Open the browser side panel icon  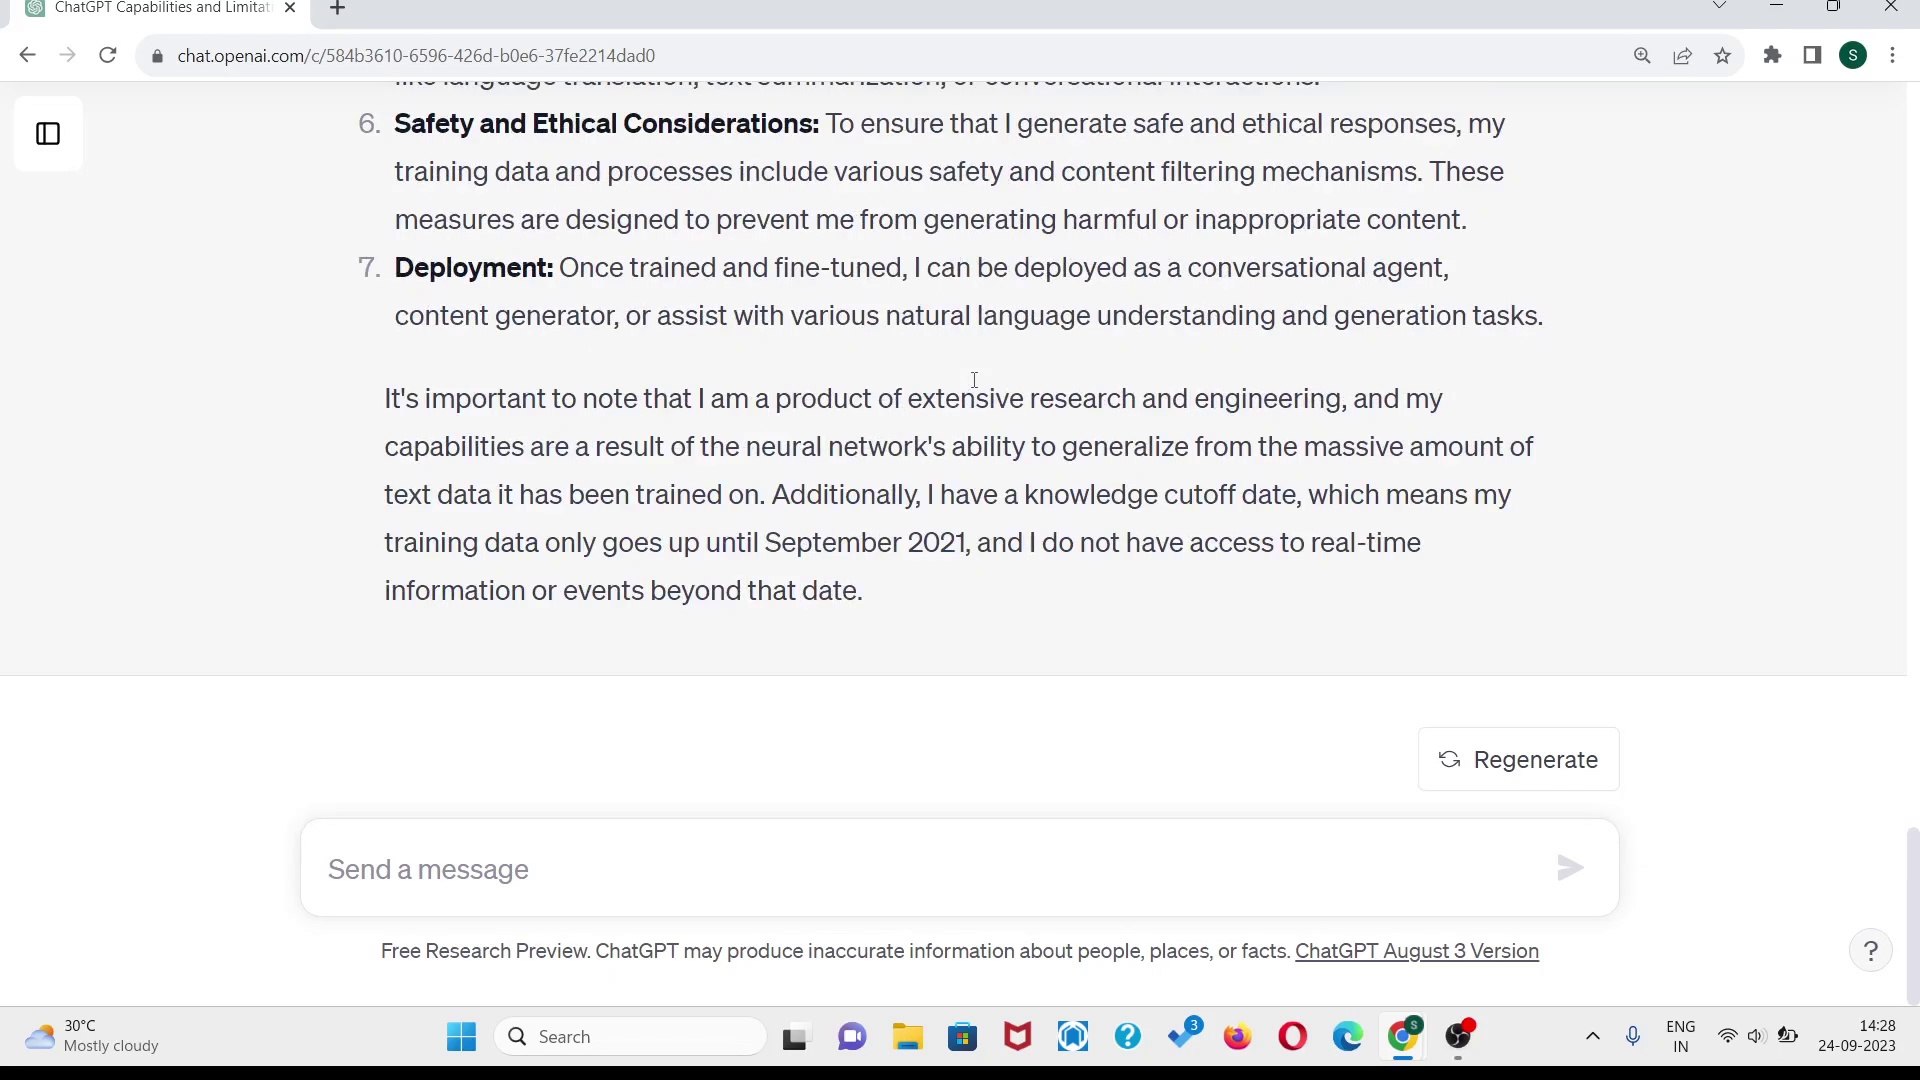pyautogui.click(x=1812, y=56)
